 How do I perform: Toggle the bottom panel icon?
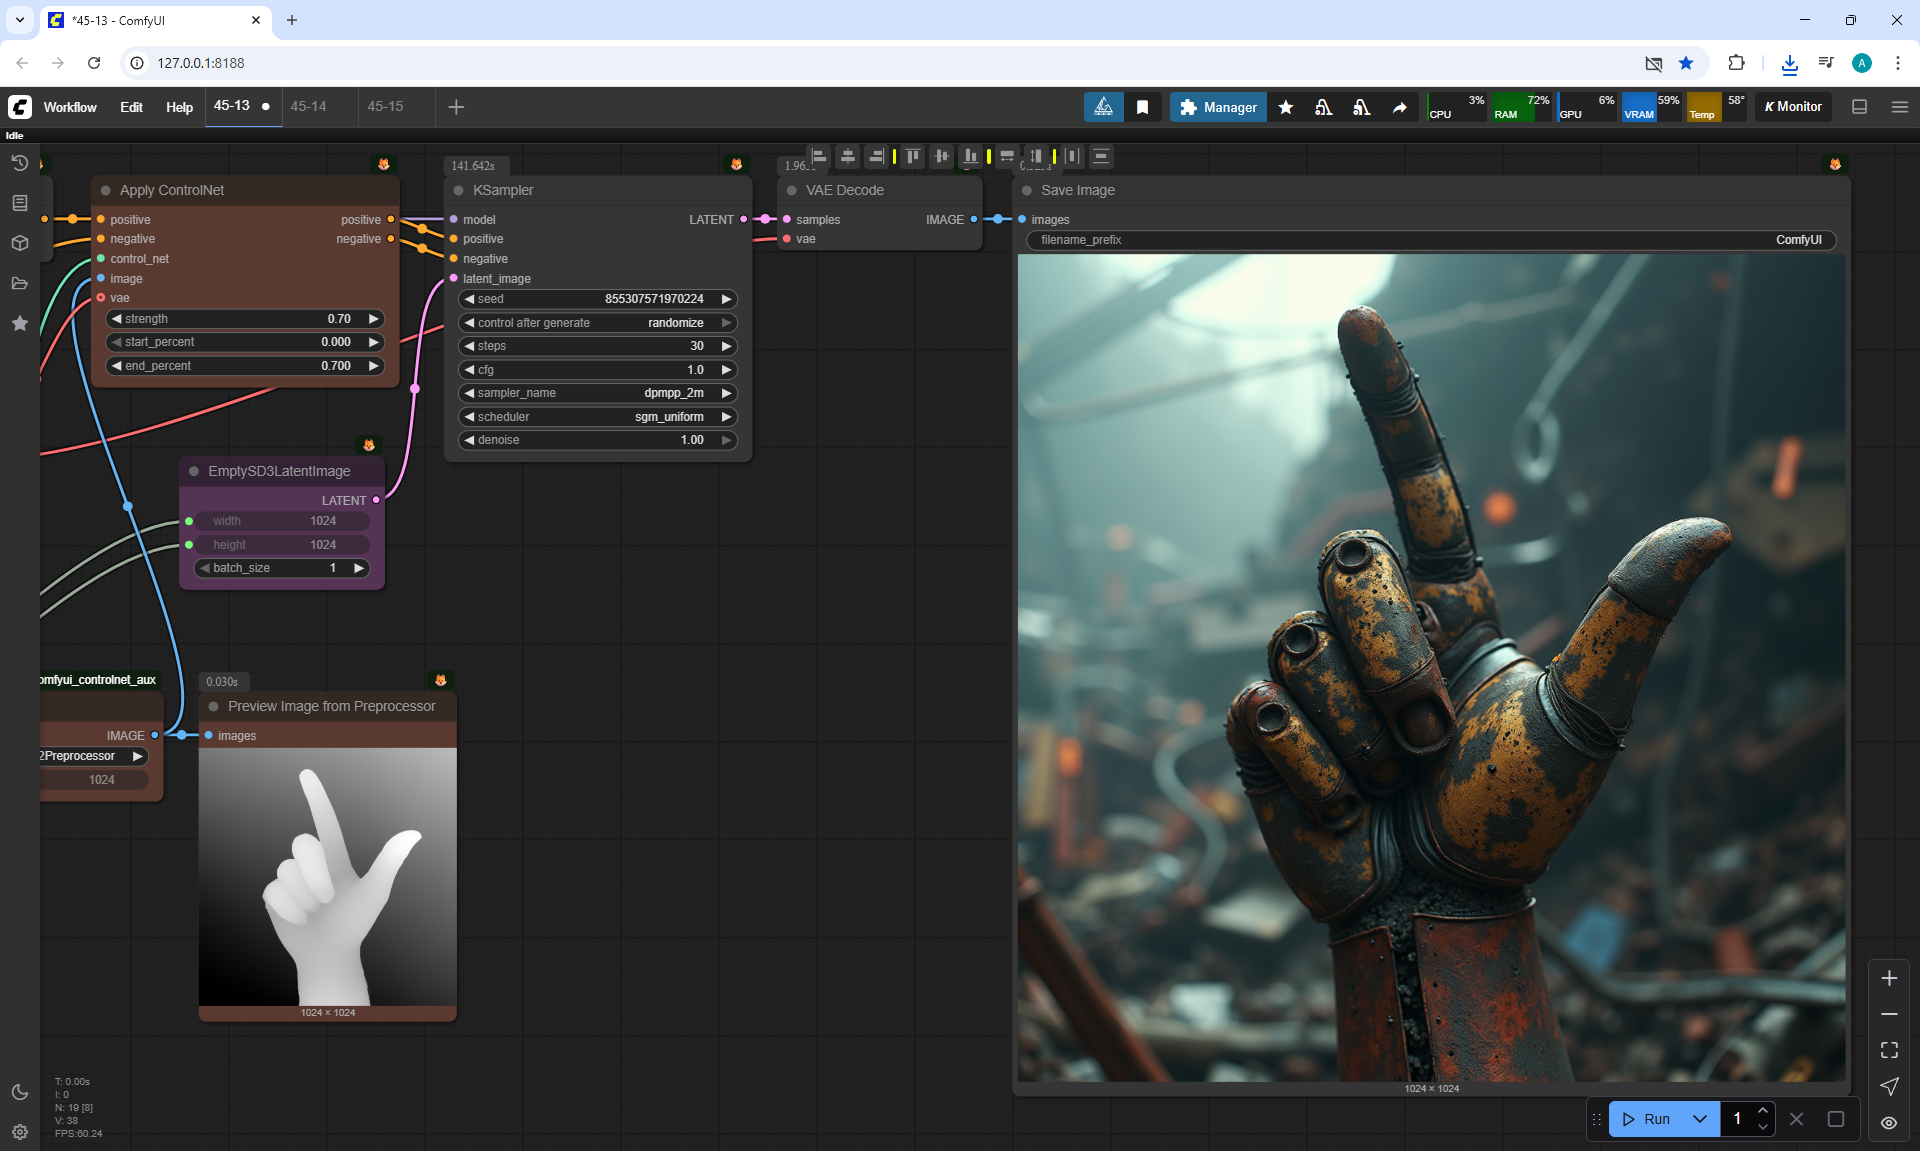[x=1859, y=107]
